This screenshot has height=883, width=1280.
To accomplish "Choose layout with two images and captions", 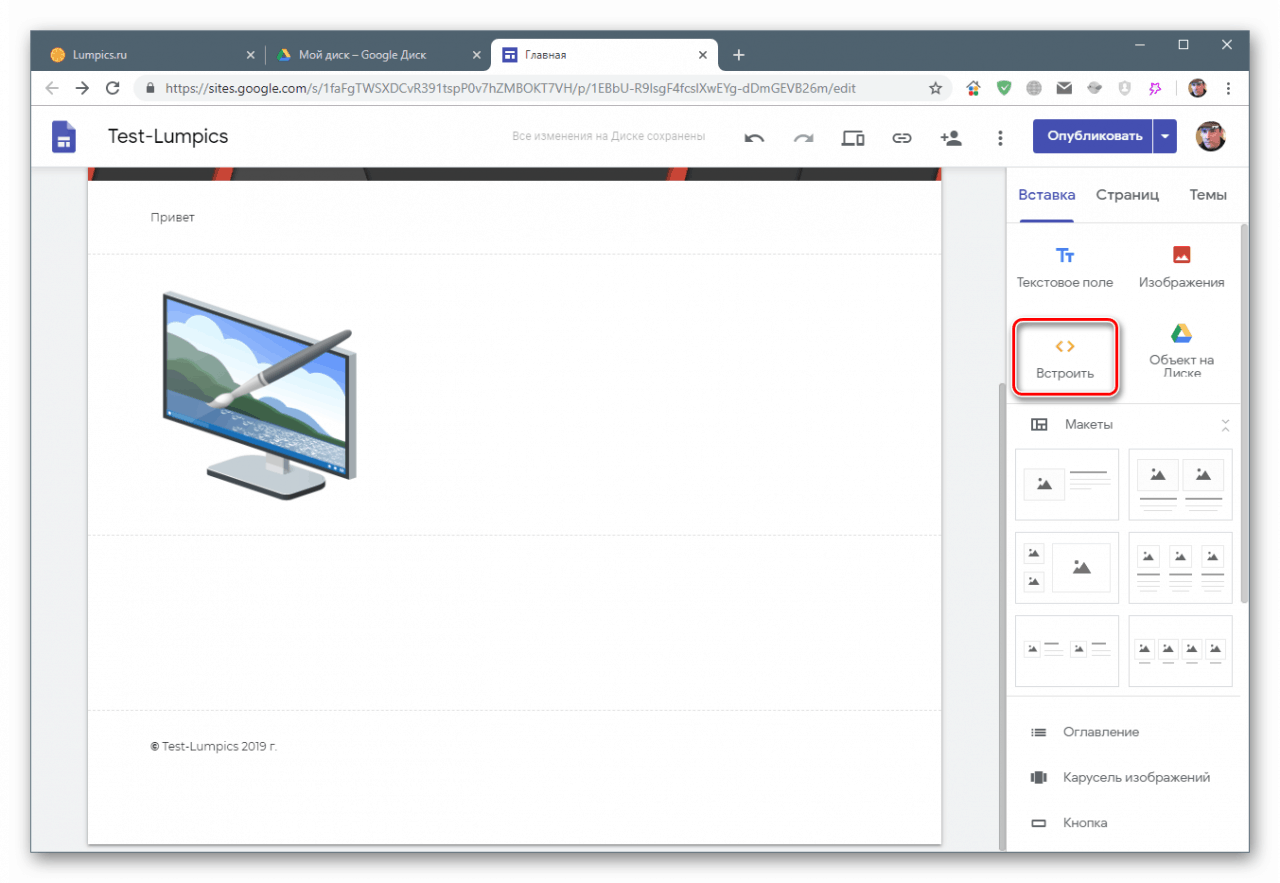I will coord(1181,484).
